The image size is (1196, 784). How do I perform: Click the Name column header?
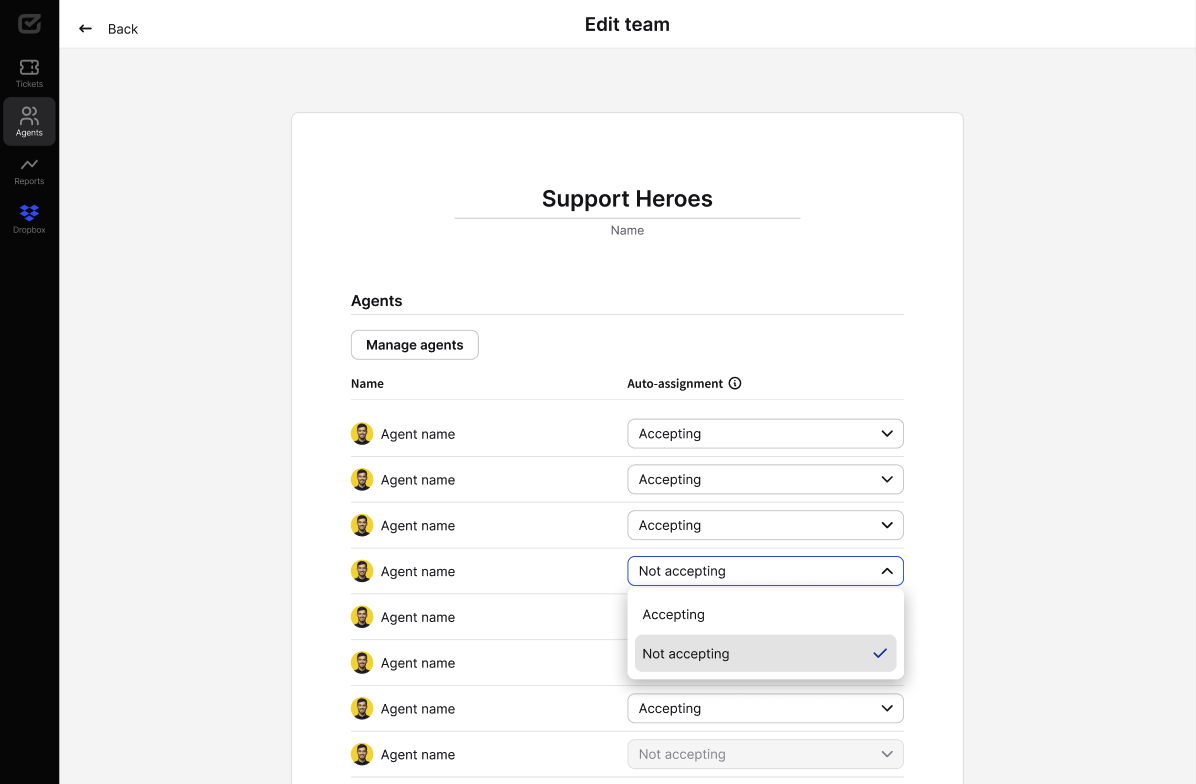[367, 384]
